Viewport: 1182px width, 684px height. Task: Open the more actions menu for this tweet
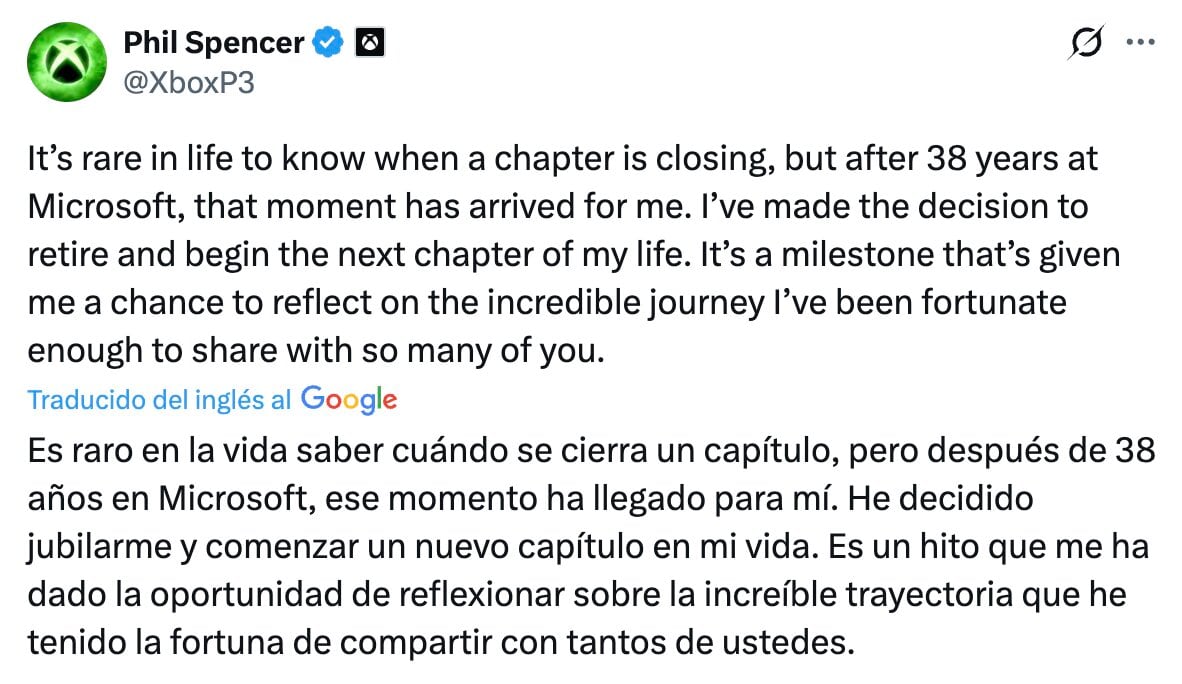tap(1142, 41)
